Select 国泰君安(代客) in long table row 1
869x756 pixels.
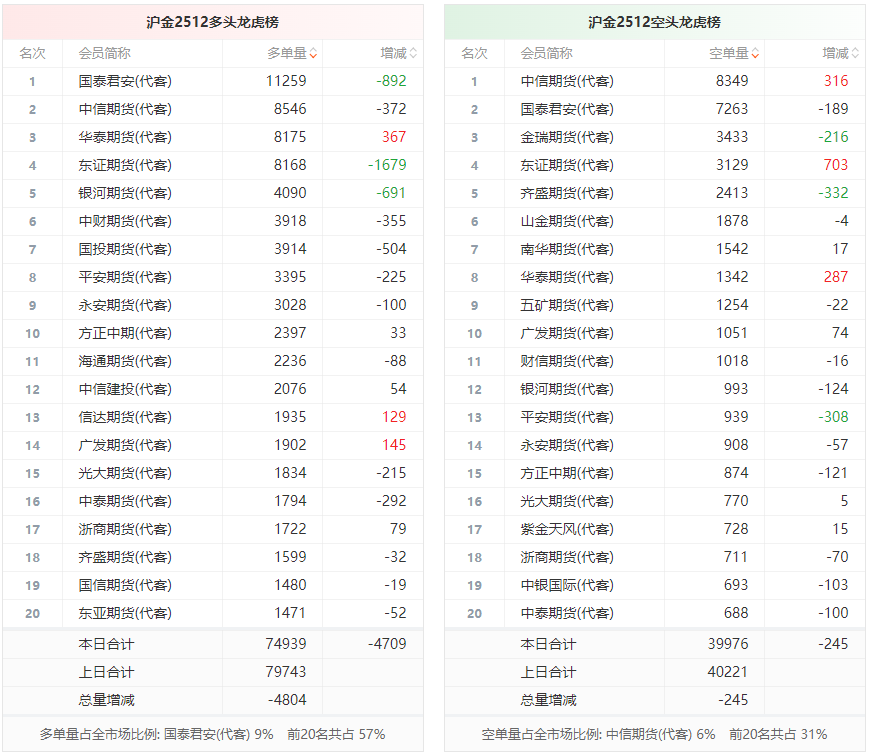125,81
